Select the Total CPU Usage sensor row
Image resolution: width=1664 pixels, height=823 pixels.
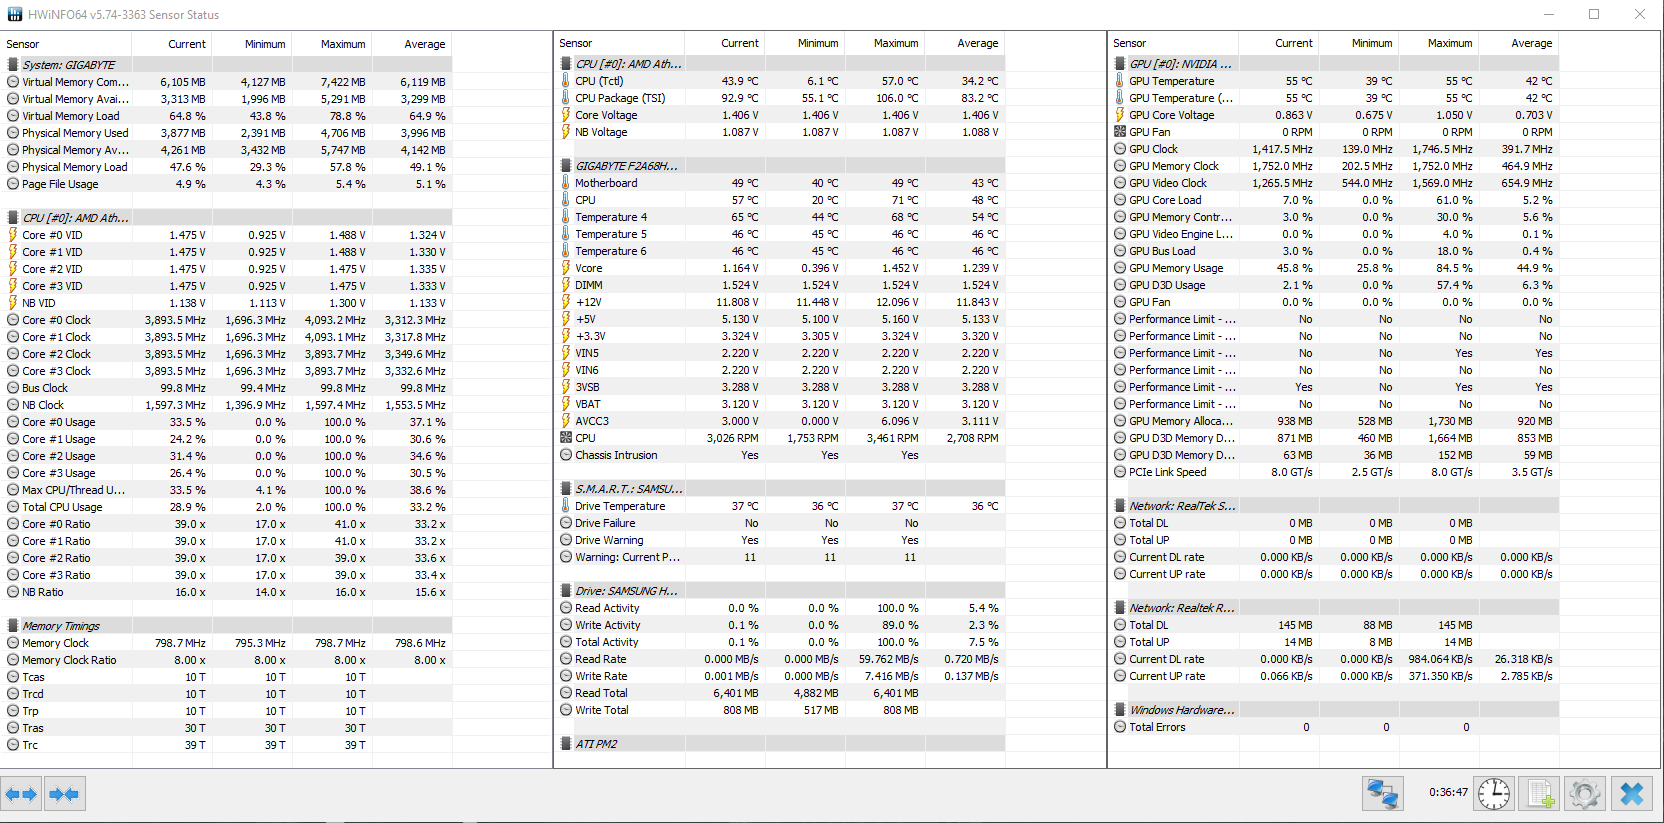pos(62,507)
